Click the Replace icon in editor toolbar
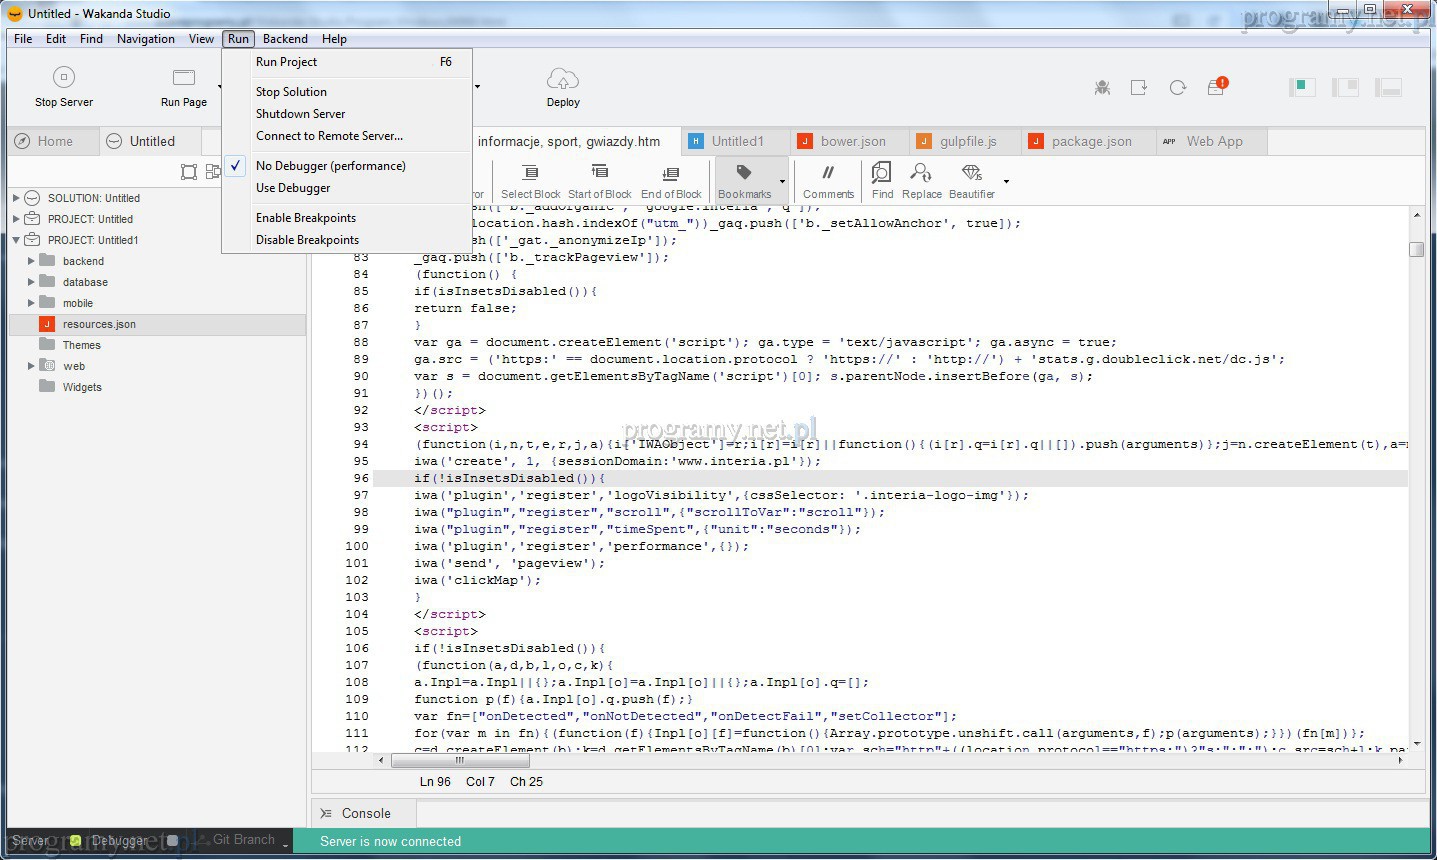 921,173
